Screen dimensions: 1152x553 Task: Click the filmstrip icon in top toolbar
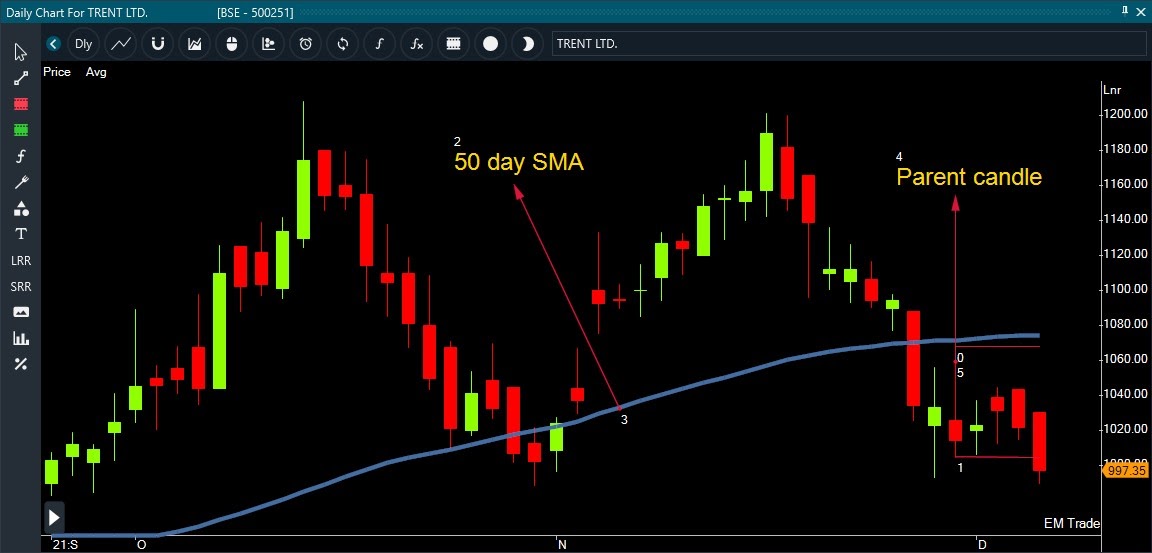click(453, 44)
